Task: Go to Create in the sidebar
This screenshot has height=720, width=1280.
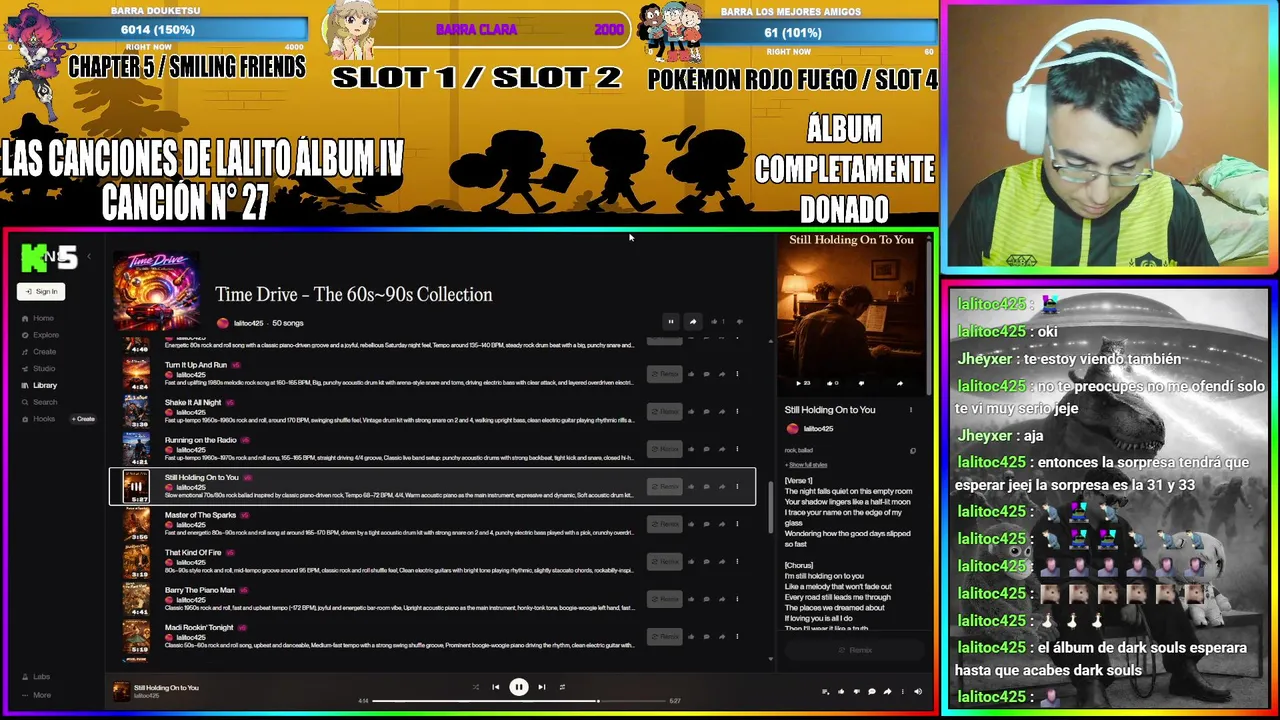Action: (x=39, y=352)
